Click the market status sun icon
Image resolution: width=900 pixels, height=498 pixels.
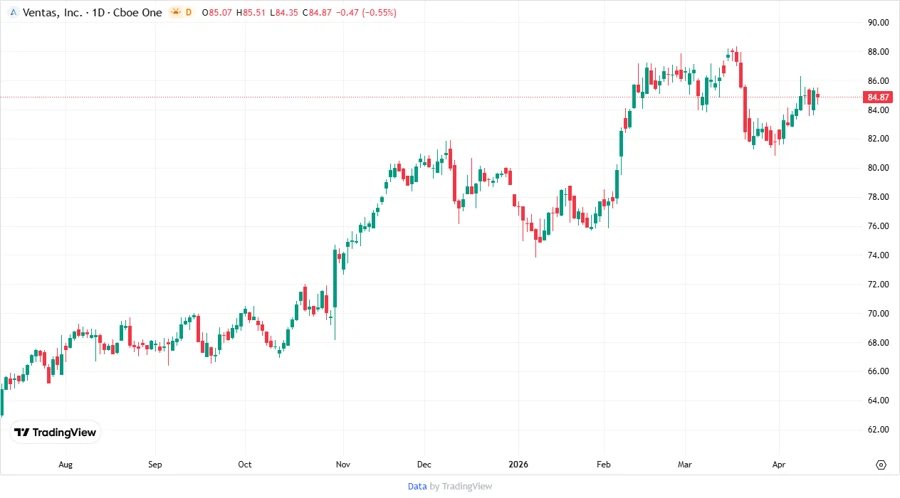coord(175,12)
